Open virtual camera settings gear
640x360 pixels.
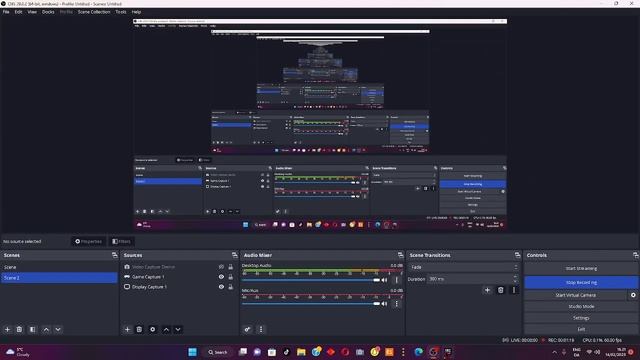tap(633, 295)
